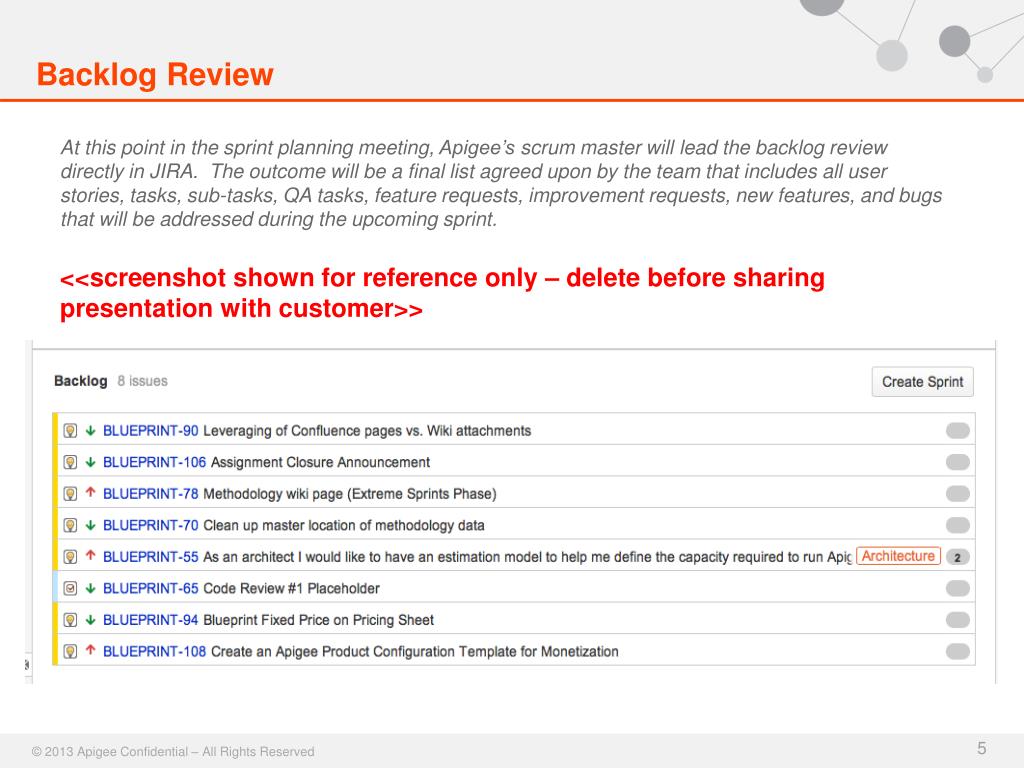Screen dimensions: 1024x768
Task: Select 'Leveraging of Confluence pages vs. Wiki attachments' text
Action: [367, 431]
